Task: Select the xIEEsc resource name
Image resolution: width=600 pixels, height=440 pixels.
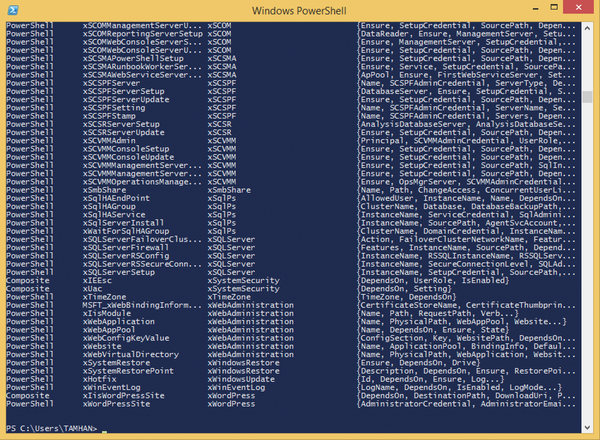Action: (x=97, y=280)
